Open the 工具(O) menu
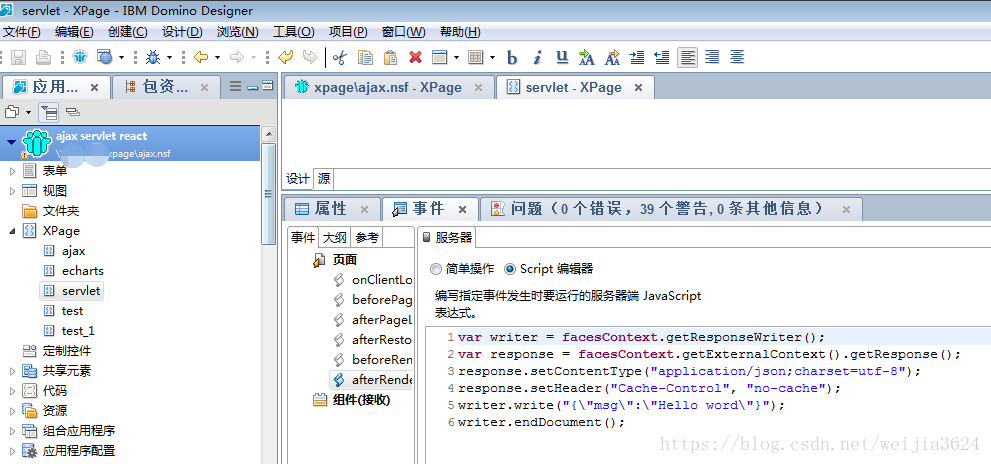 point(293,32)
